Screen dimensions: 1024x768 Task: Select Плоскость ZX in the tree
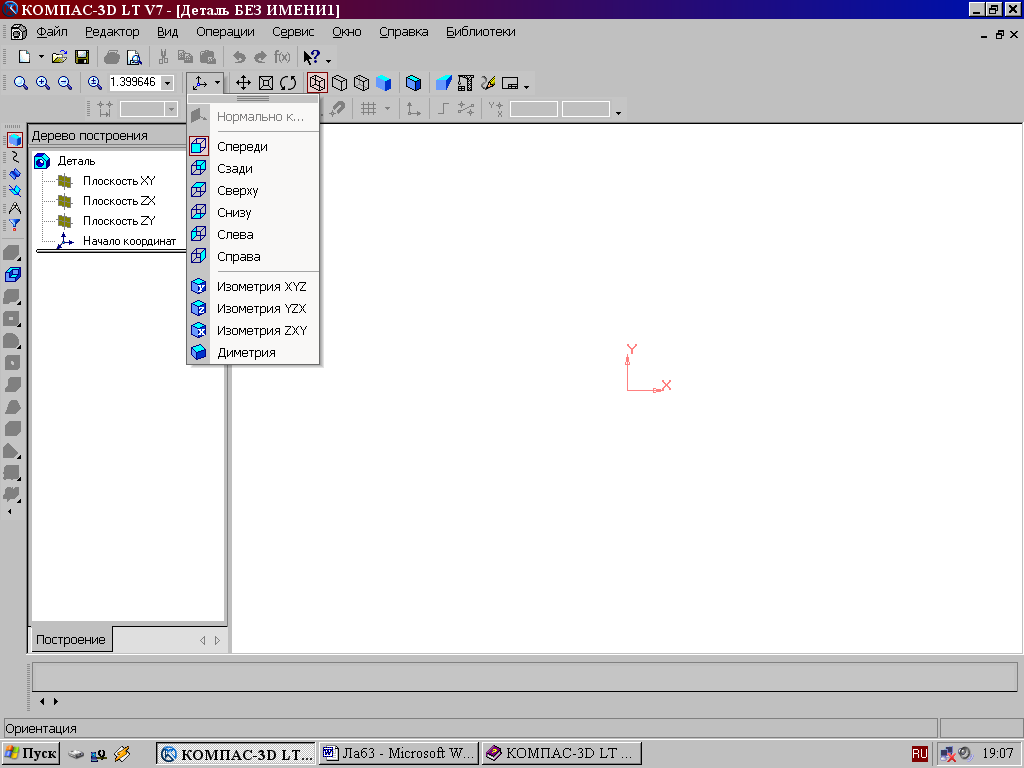pos(119,201)
